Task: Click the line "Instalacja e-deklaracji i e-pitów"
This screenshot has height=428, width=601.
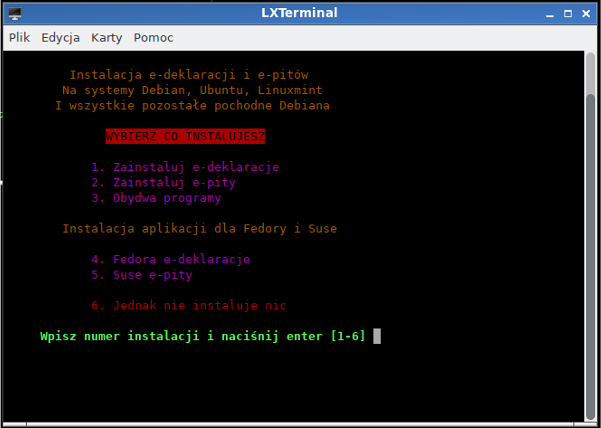Action: tap(189, 75)
